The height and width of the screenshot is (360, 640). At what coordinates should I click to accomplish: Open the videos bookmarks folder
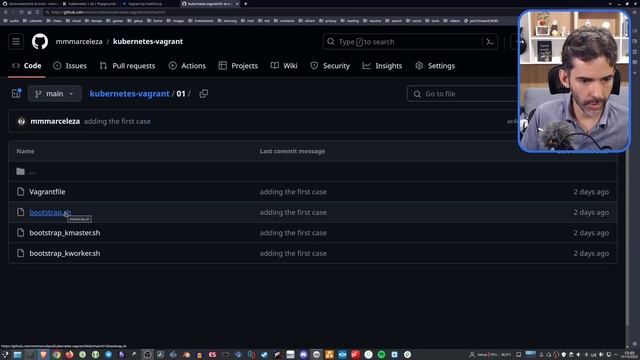pyautogui.click(x=452, y=20)
